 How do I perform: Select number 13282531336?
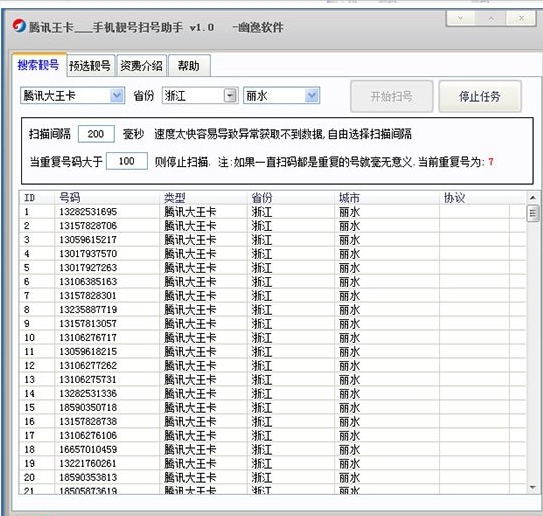point(88,393)
